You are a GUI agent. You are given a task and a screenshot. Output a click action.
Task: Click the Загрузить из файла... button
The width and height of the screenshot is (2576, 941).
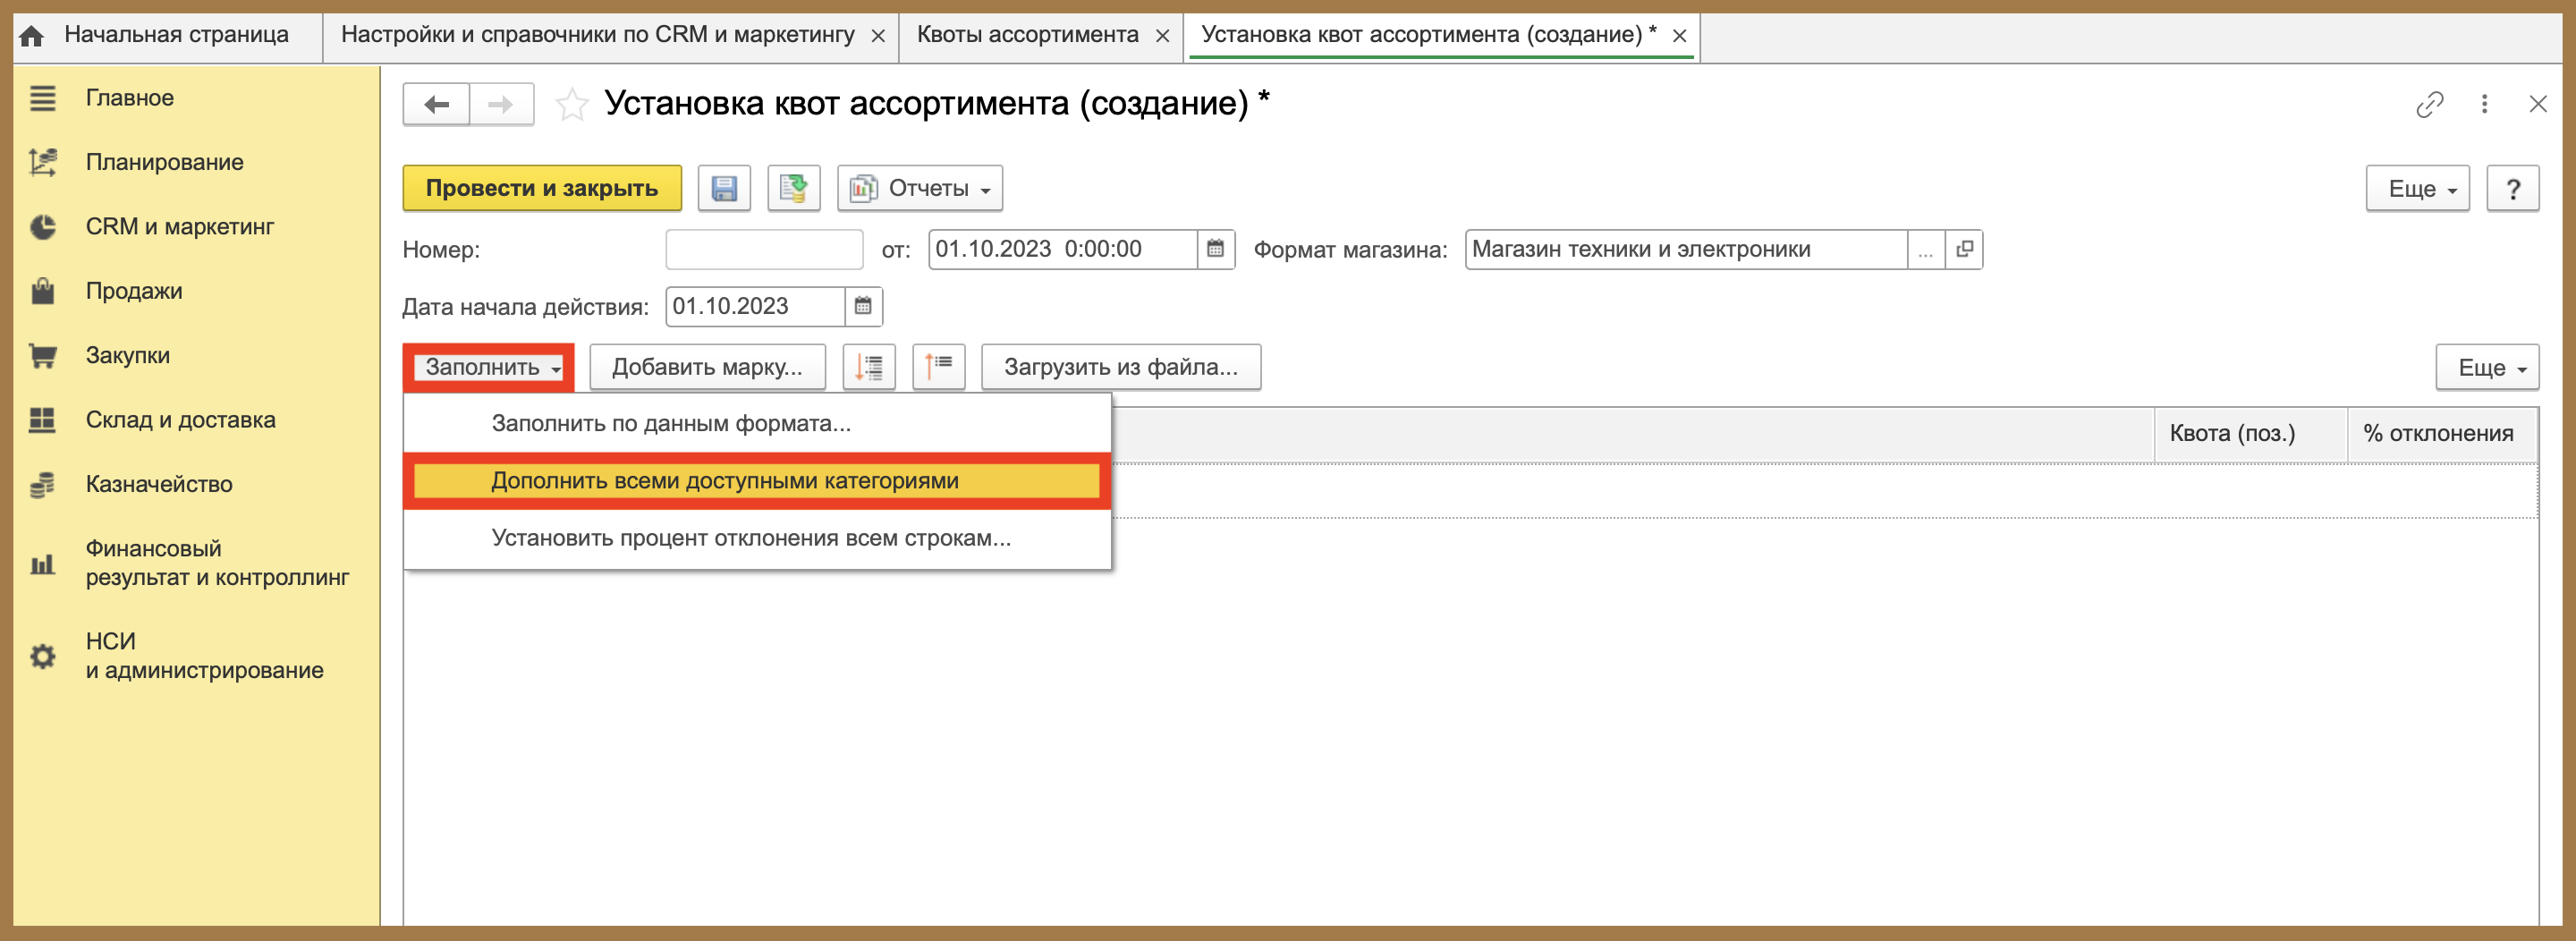[1121, 367]
